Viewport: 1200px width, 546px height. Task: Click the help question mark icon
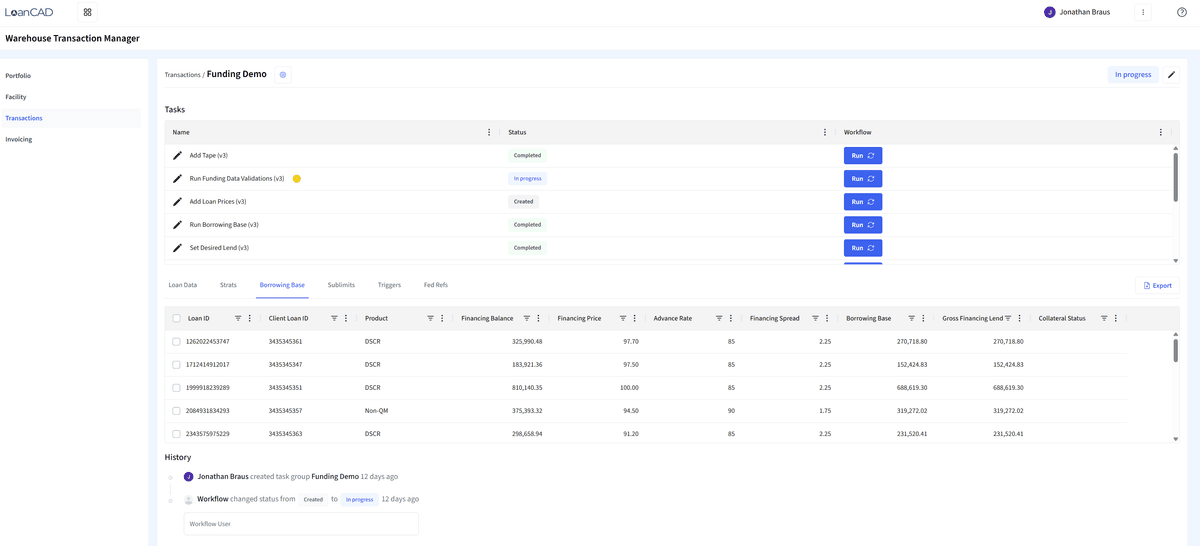(1182, 12)
